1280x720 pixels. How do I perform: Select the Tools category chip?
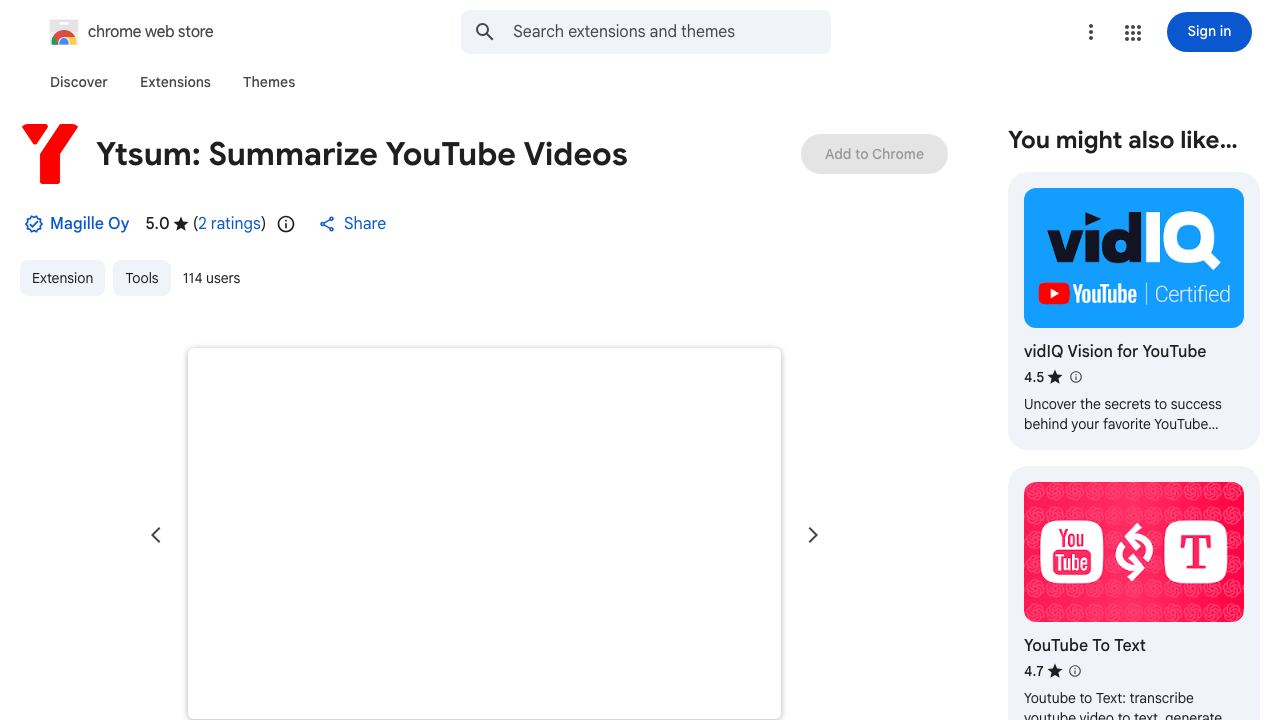(142, 278)
